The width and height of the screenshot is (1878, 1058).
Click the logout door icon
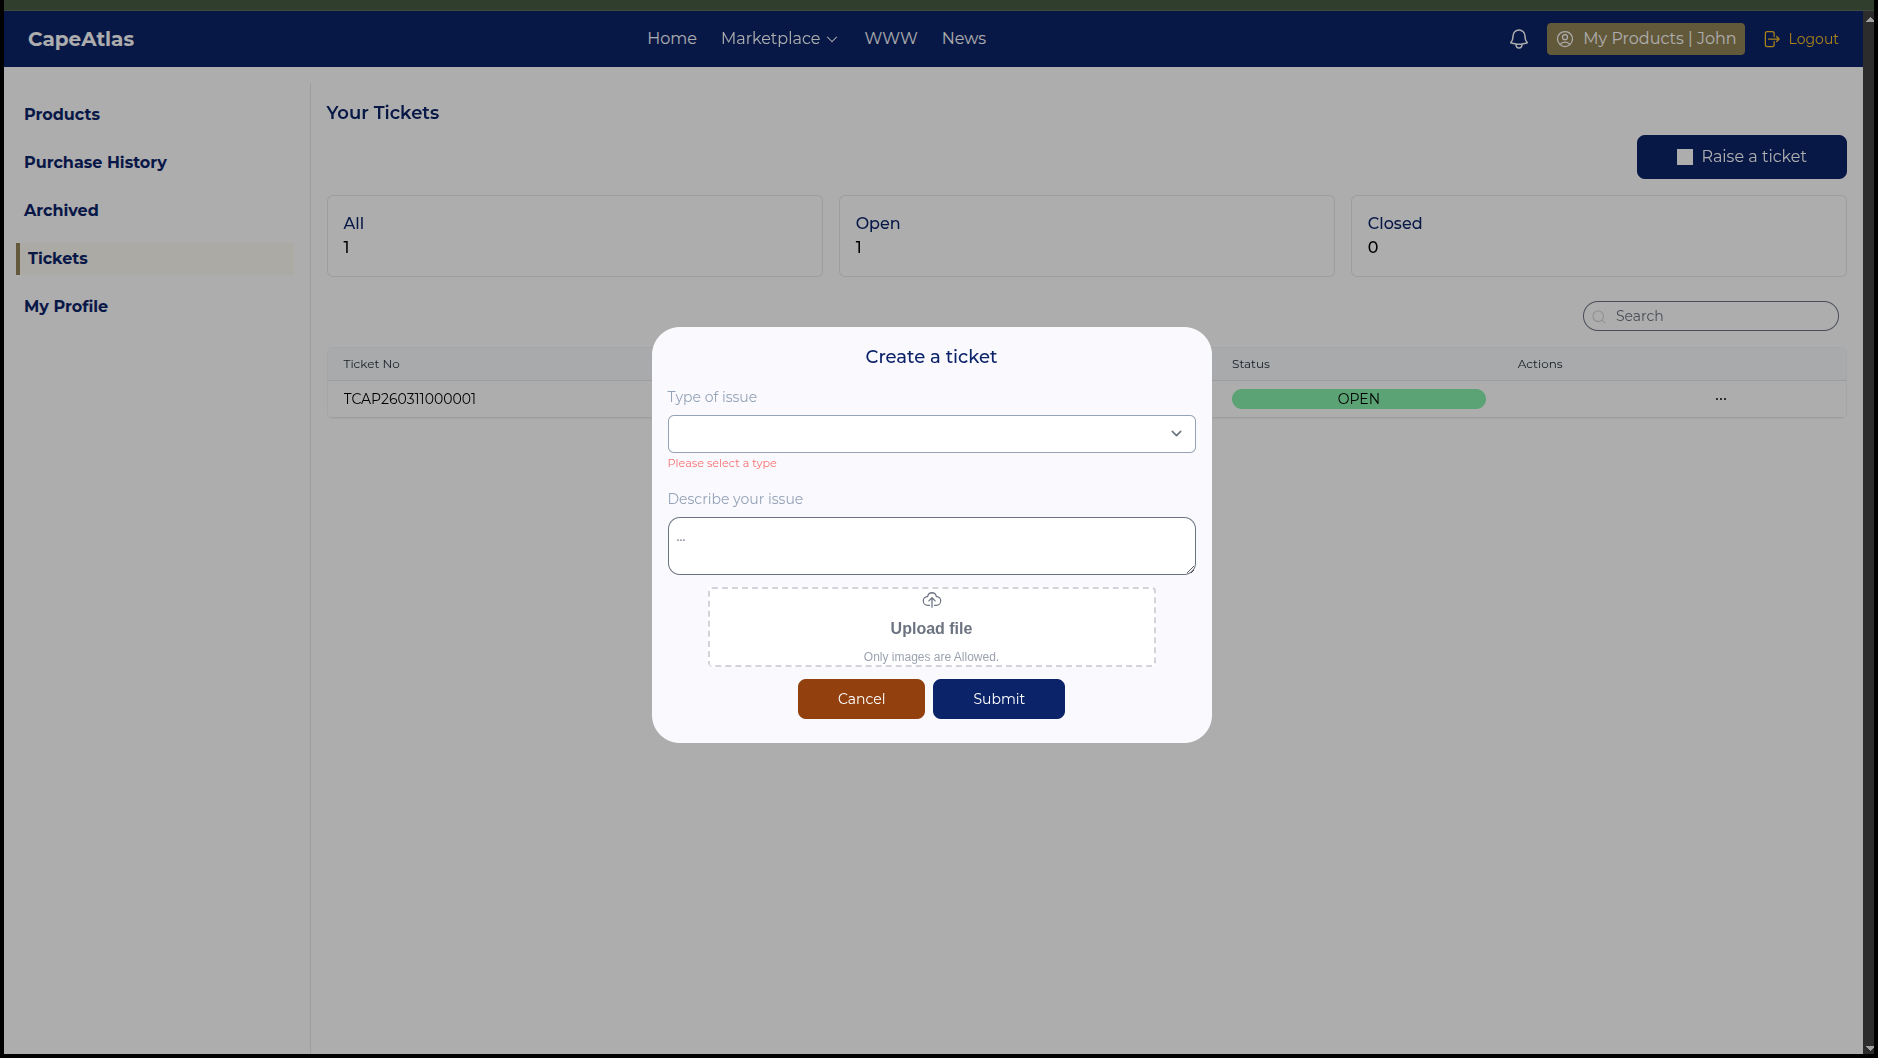(1771, 39)
